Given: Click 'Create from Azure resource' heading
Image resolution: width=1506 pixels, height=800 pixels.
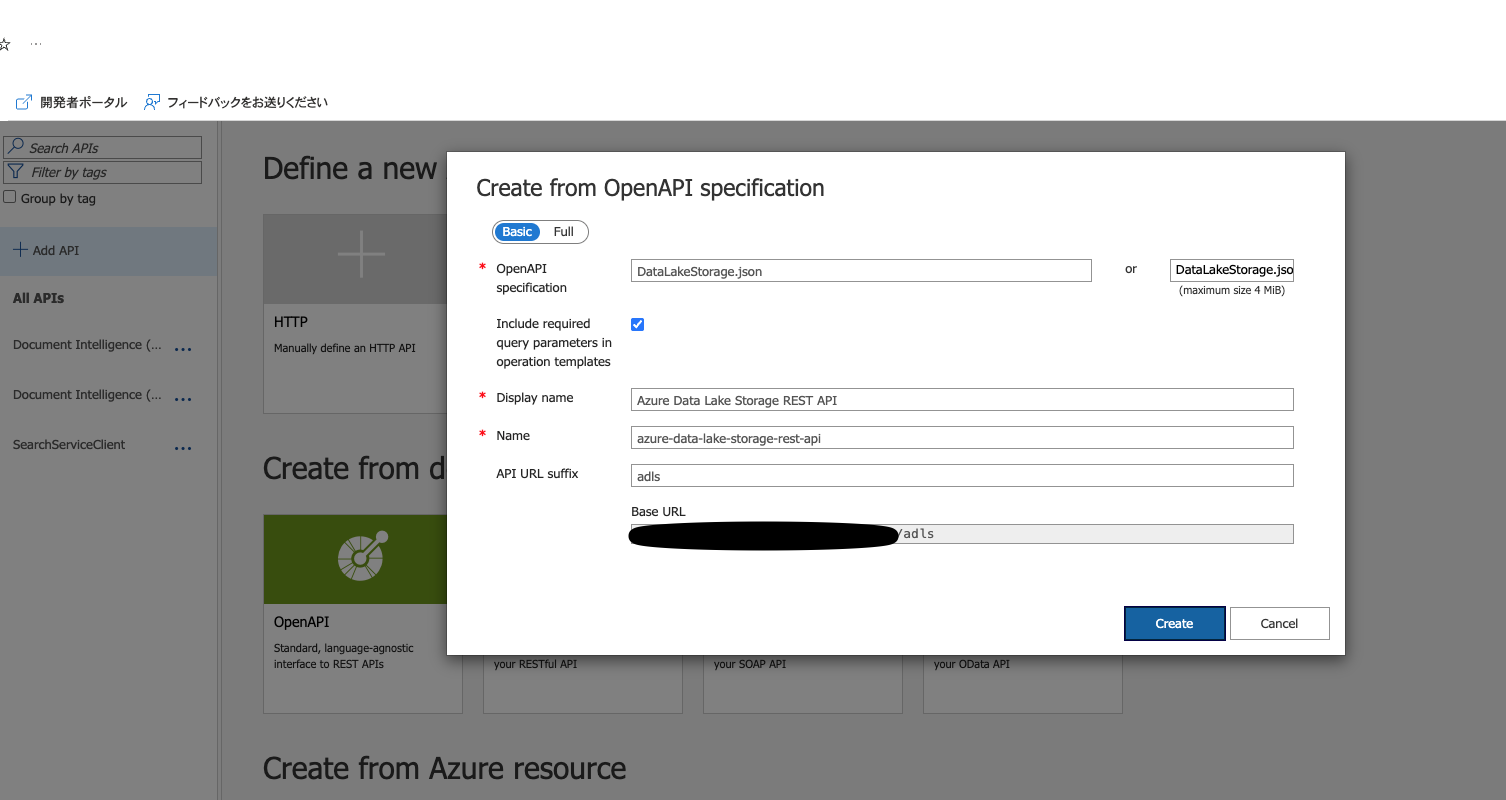Looking at the screenshot, I should point(444,768).
